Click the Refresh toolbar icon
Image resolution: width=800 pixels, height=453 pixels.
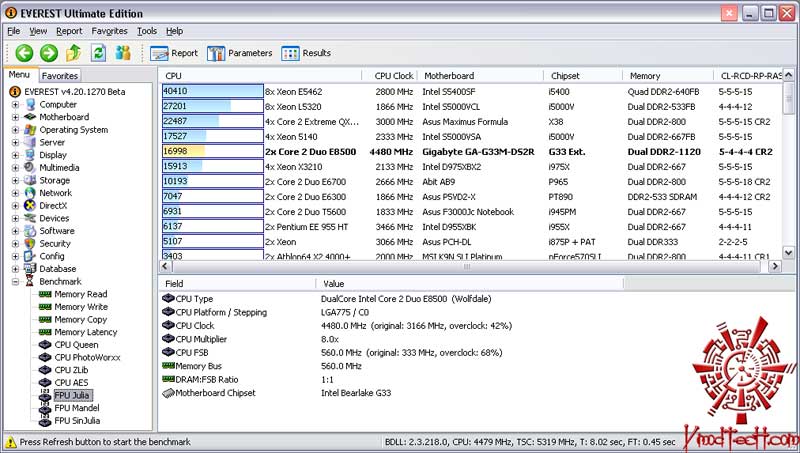tap(98, 53)
